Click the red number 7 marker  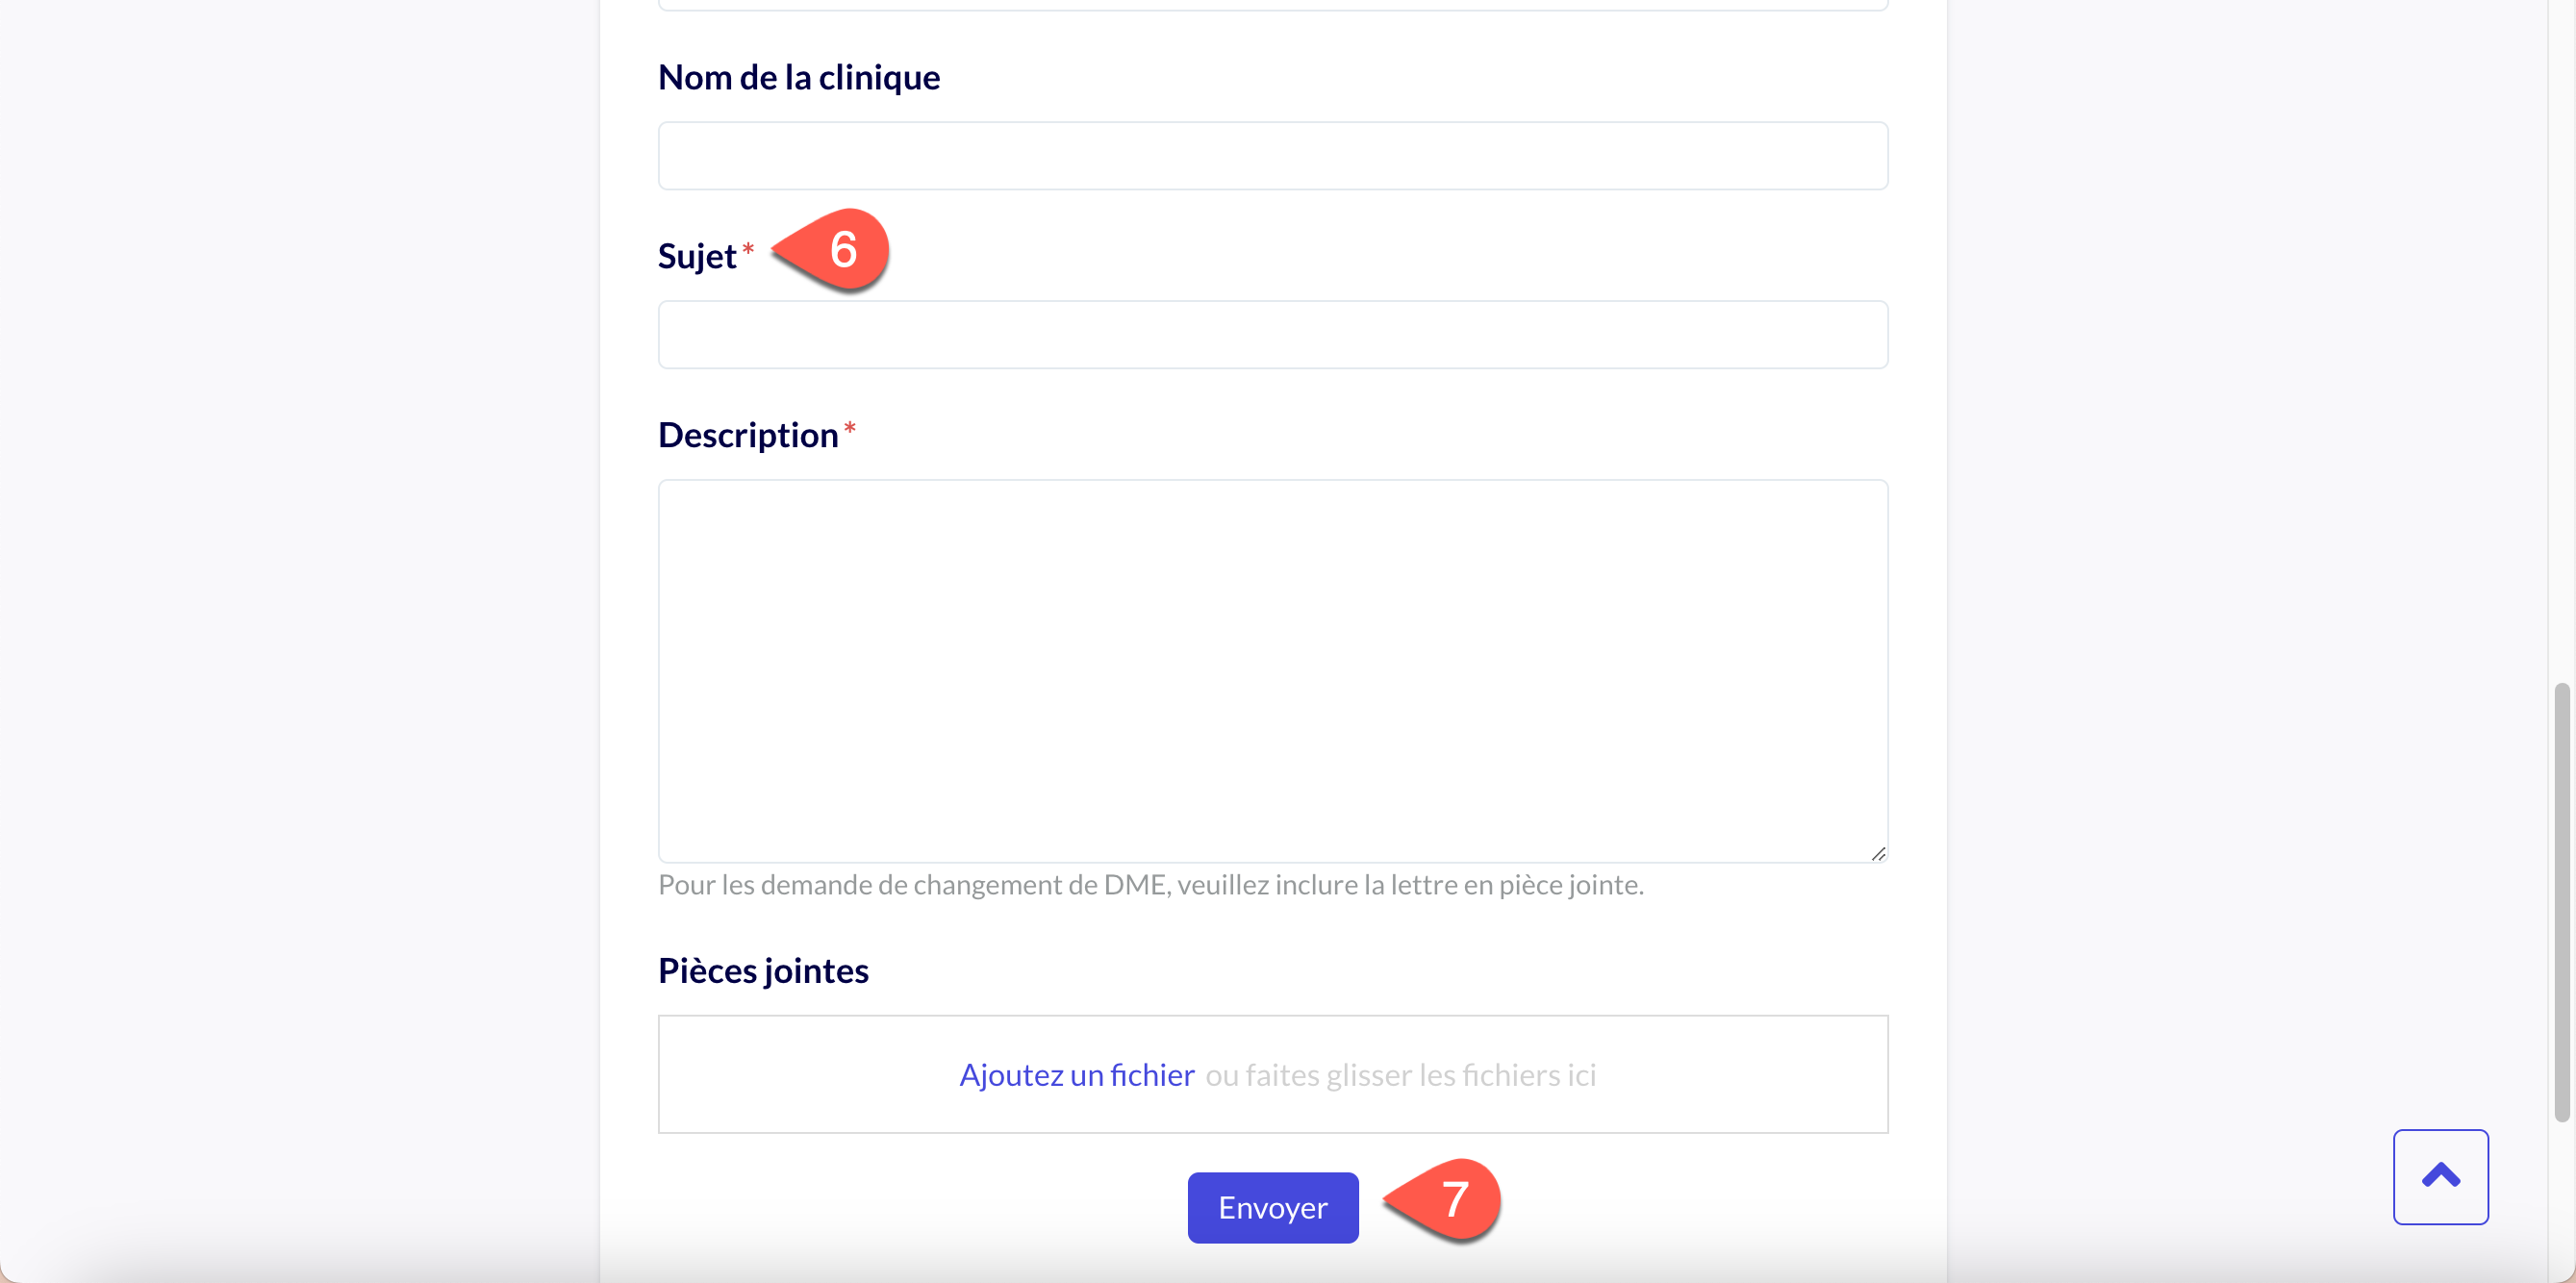1453,1198
